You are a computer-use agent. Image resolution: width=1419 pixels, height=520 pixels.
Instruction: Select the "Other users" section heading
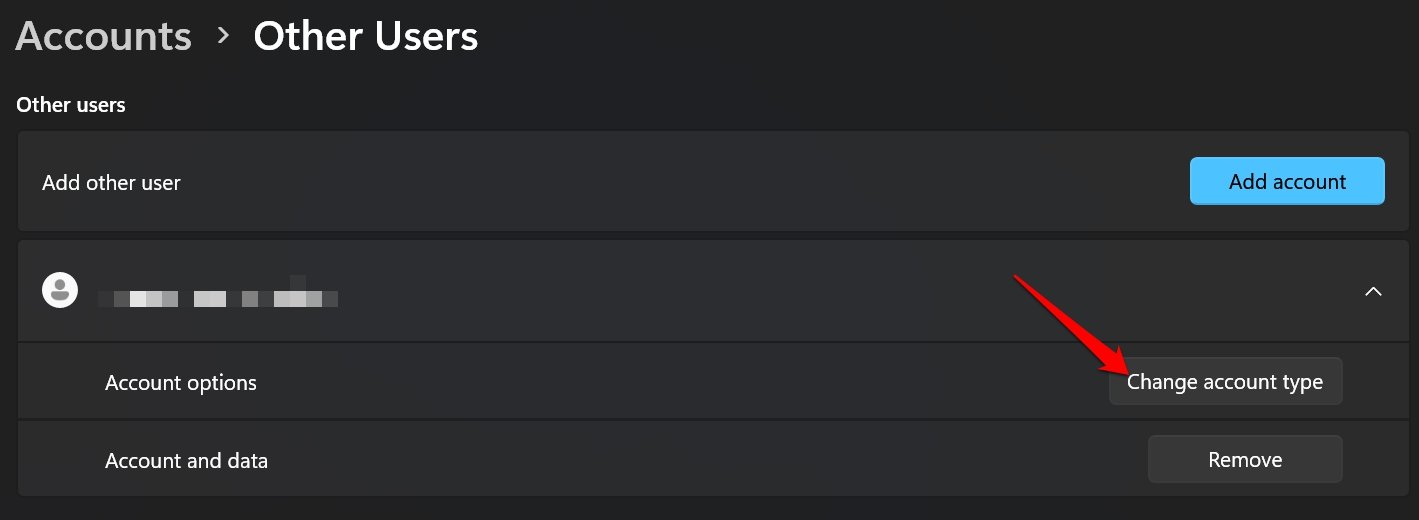point(71,104)
